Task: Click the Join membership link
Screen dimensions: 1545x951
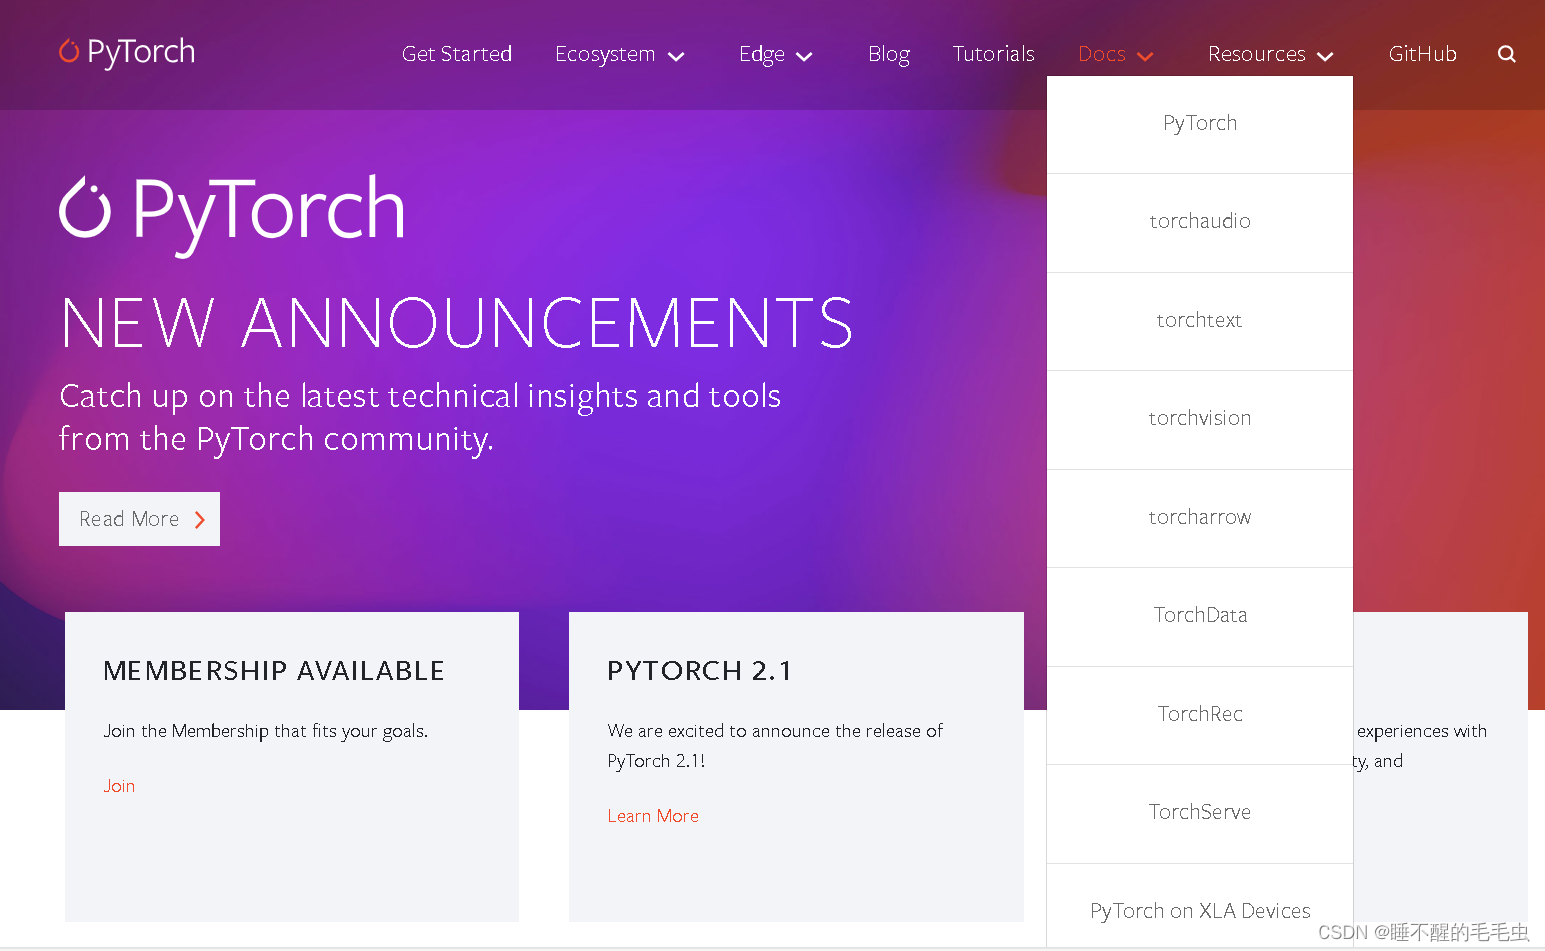Action: 119,786
